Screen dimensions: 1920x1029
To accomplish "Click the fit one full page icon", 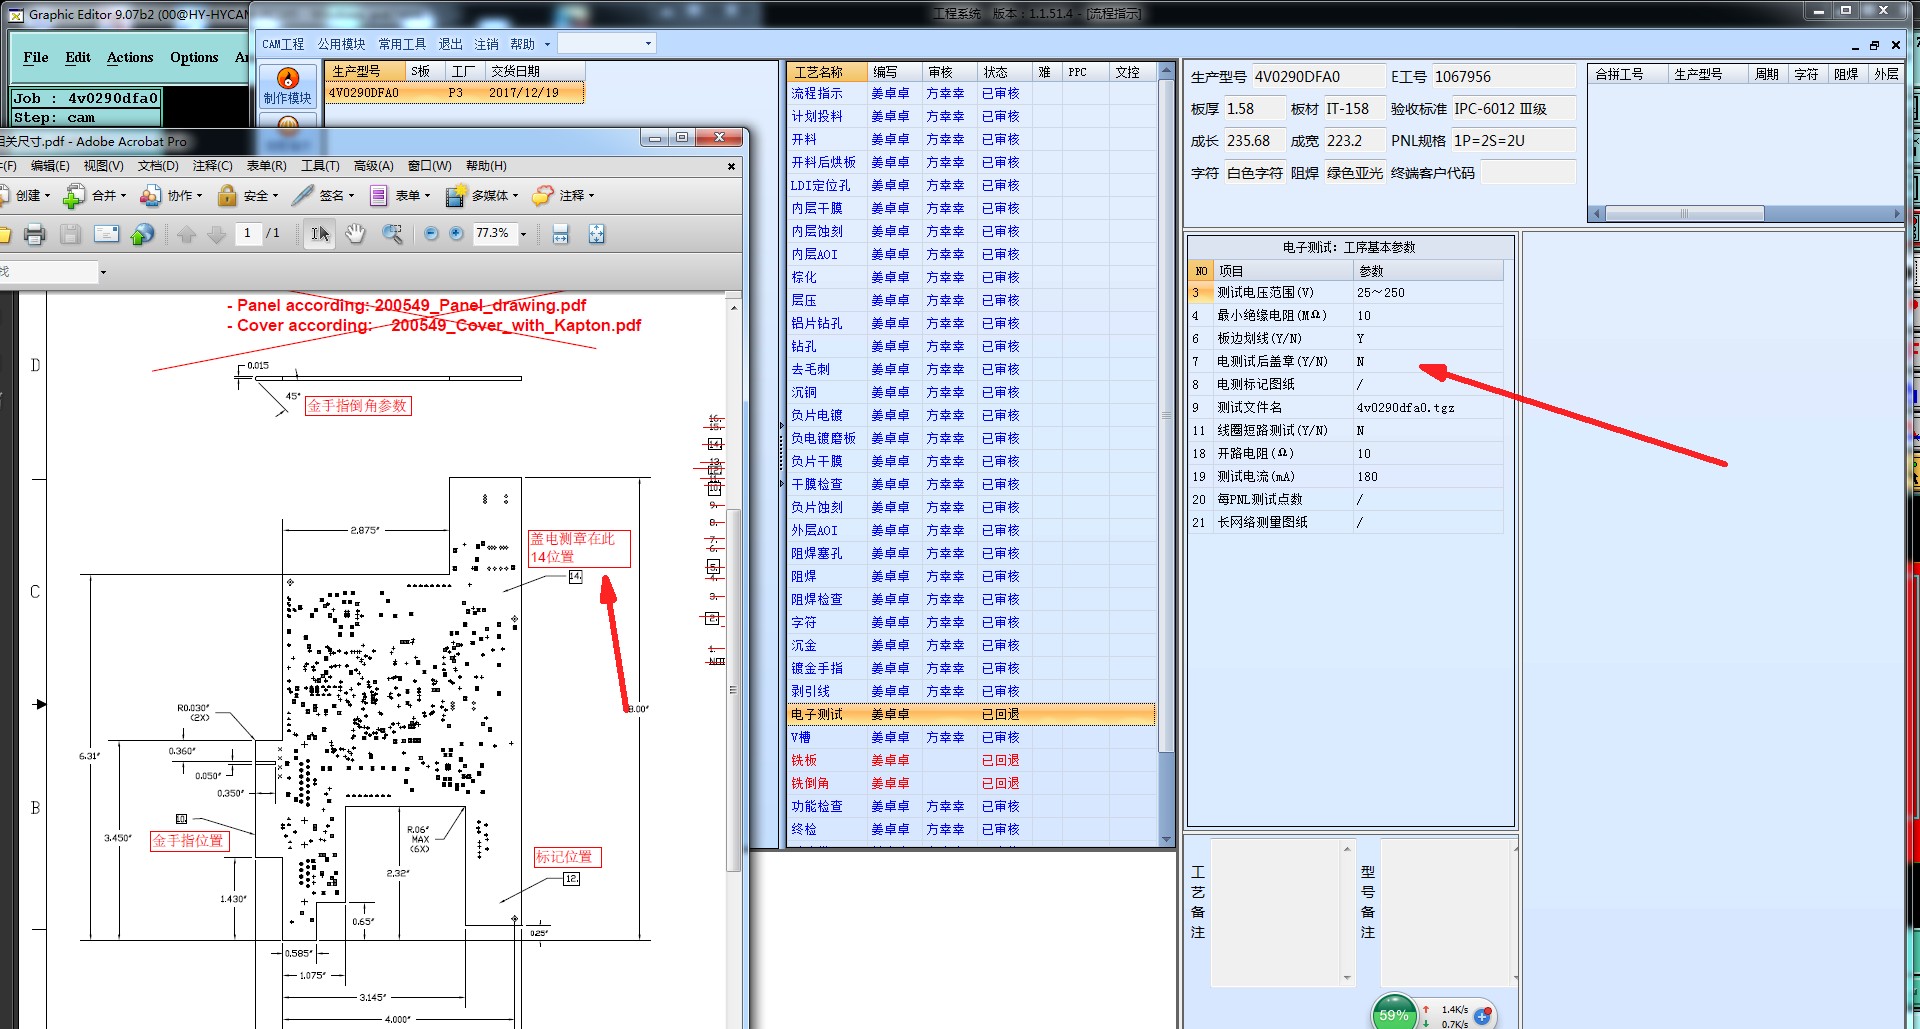I will pyautogui.click(x=596, y=234).
